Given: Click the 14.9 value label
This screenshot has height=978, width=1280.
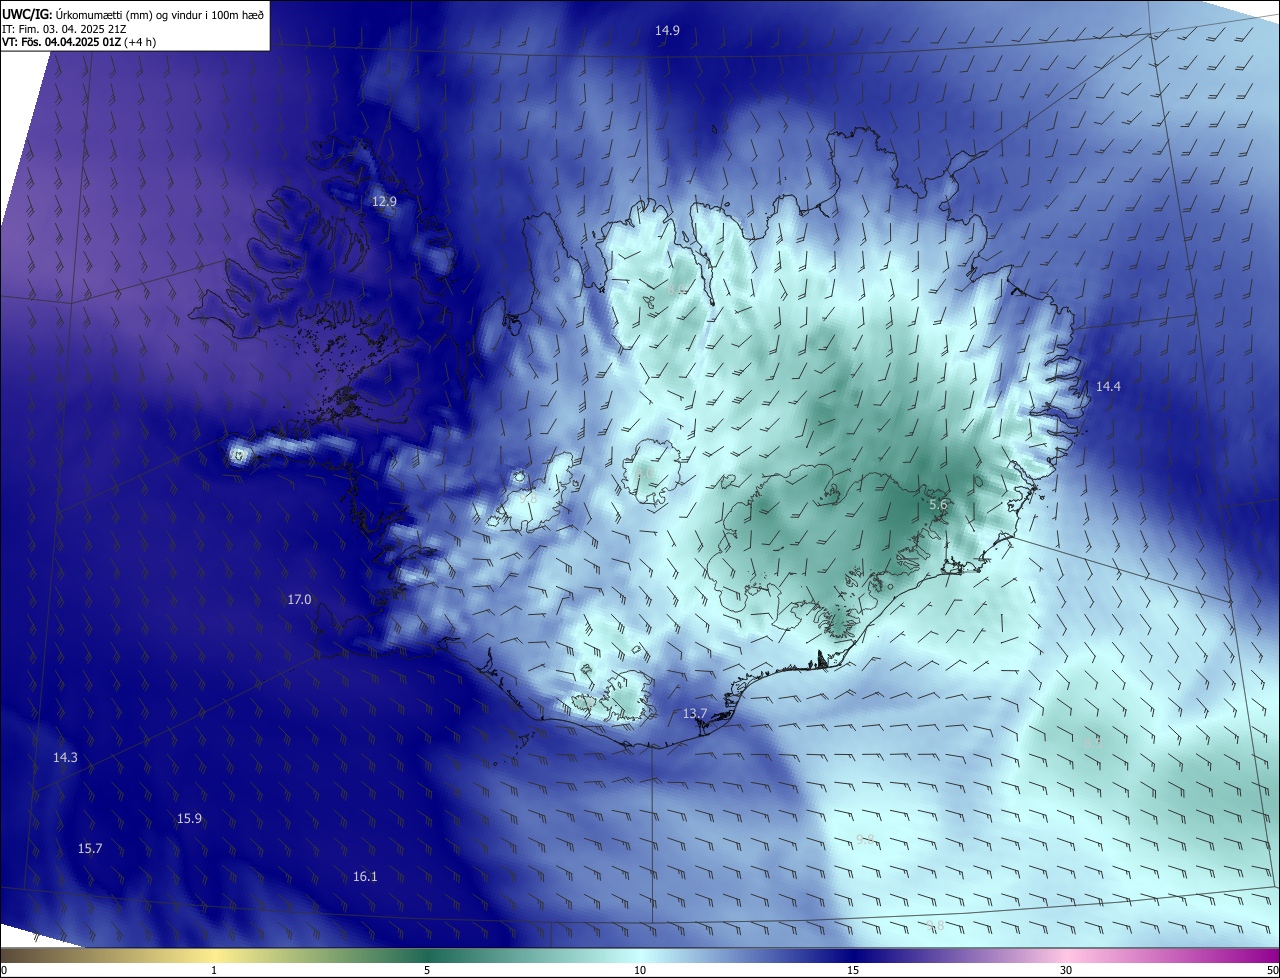Looking at the screenshot, I should (667, 31).
